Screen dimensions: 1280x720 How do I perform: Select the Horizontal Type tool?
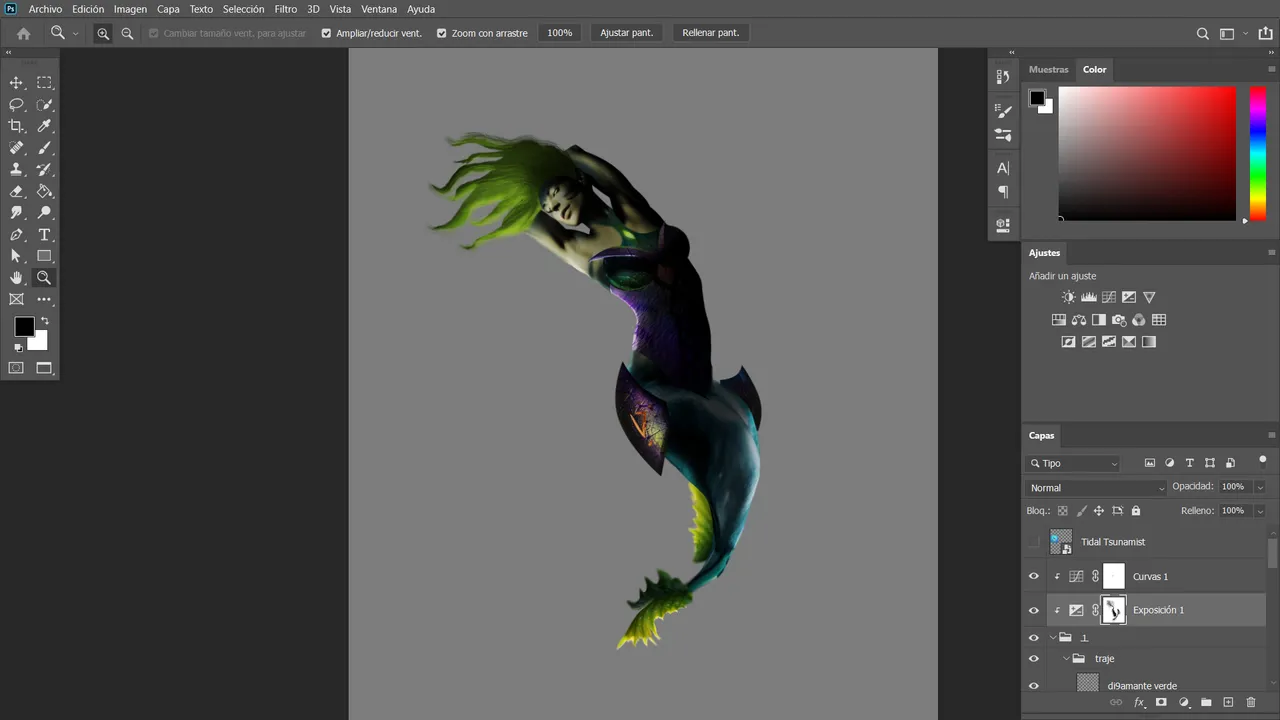tap(44, 235)
